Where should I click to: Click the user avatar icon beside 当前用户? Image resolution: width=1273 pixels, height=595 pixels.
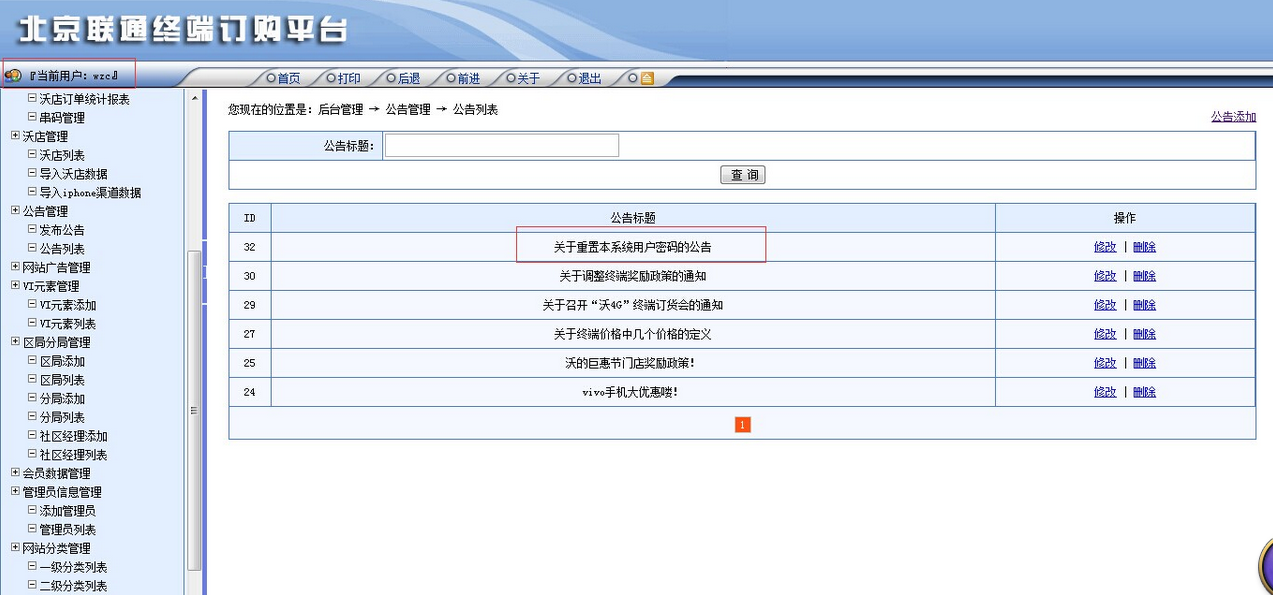tap(13, 75)
